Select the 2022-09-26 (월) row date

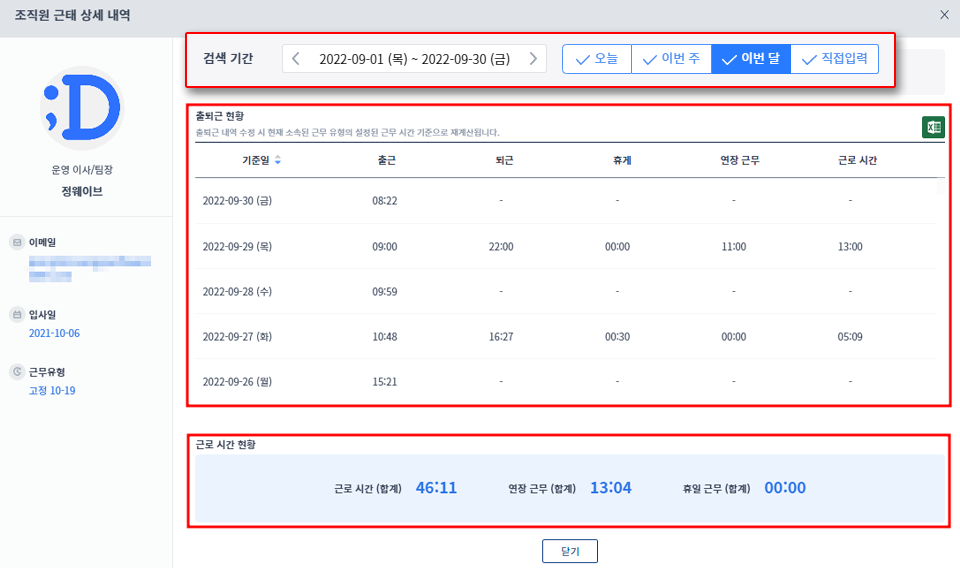[x=237, y=382]
